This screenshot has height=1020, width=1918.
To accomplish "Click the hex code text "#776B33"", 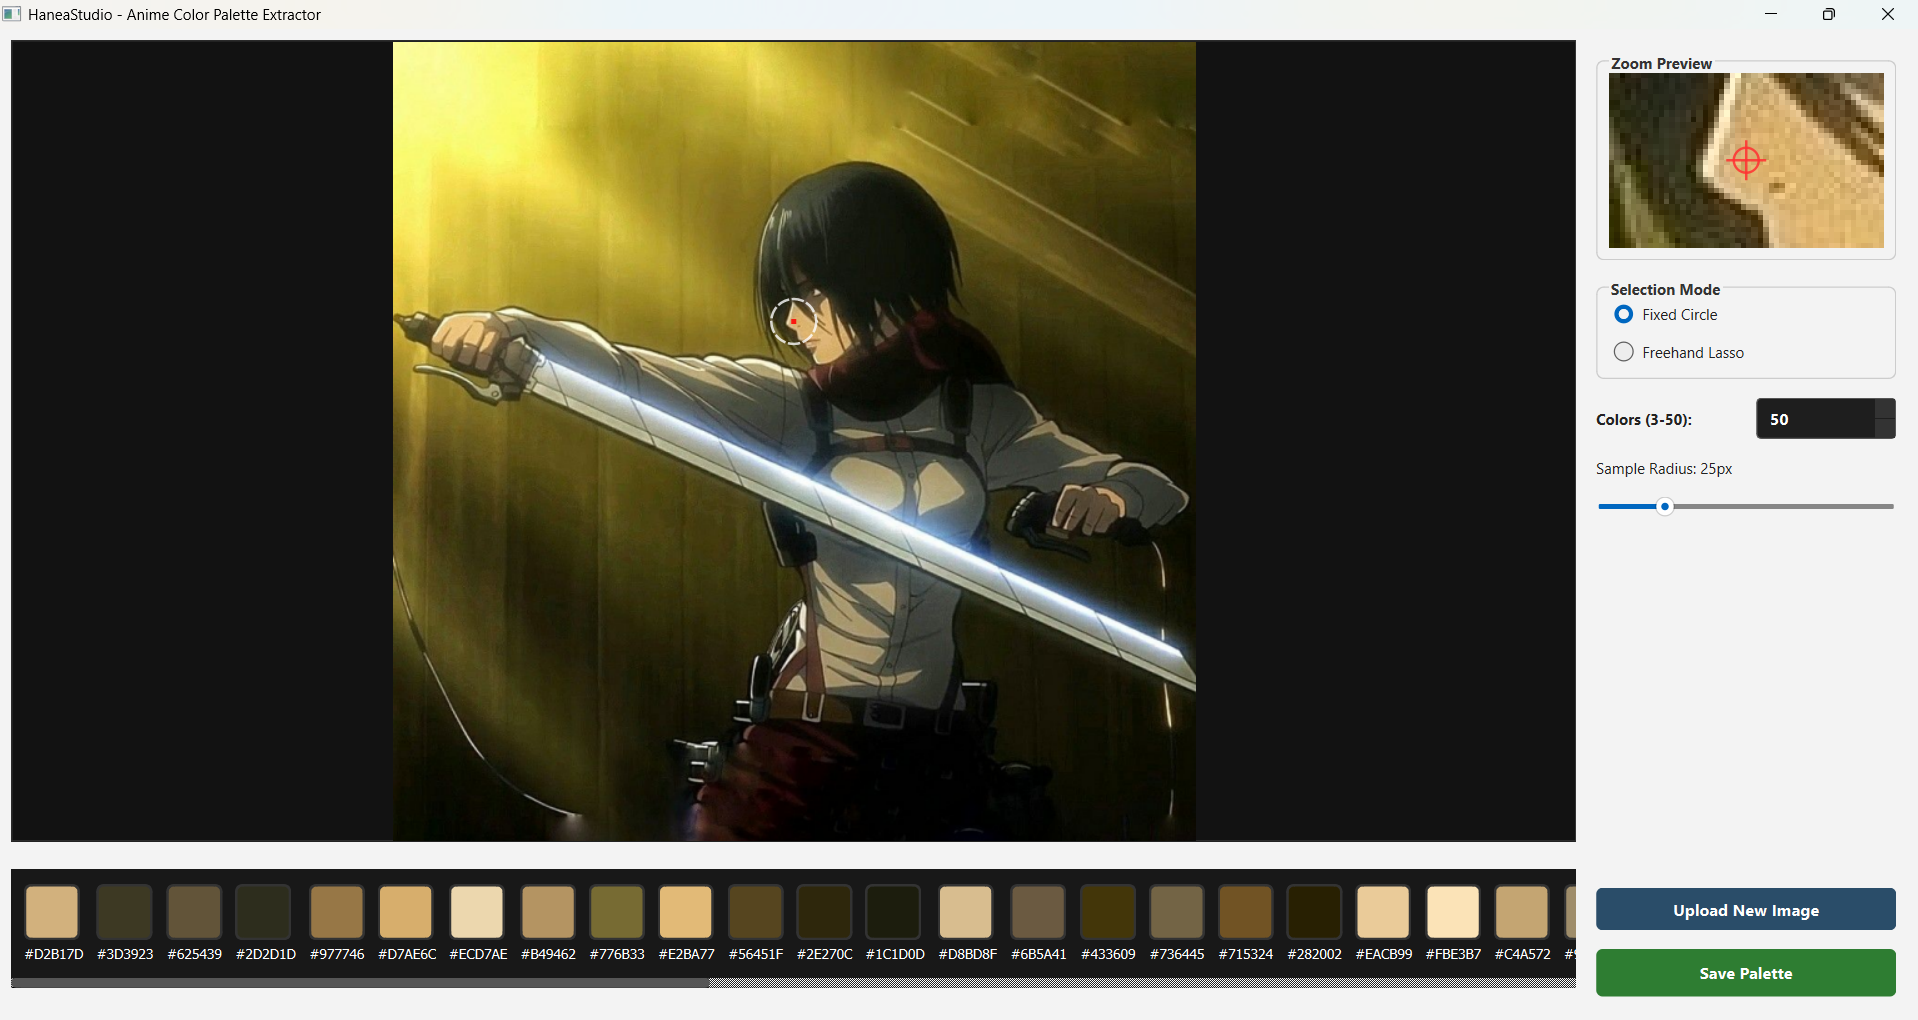I will (617, 954).
